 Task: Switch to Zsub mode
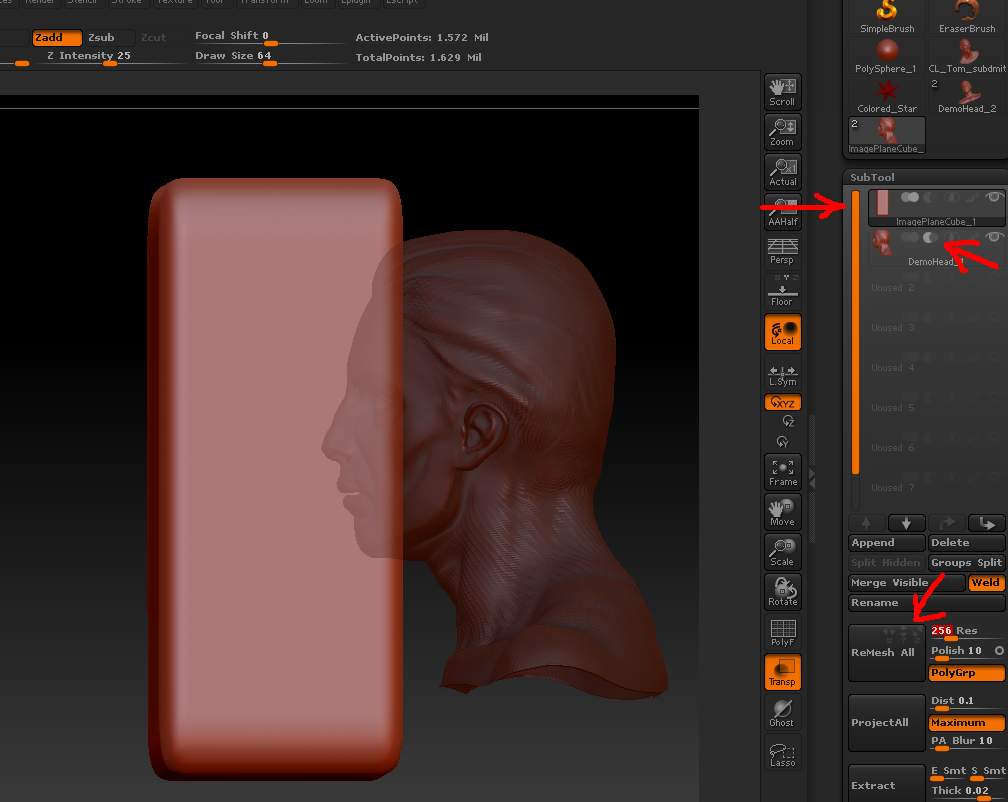point(102,37)
